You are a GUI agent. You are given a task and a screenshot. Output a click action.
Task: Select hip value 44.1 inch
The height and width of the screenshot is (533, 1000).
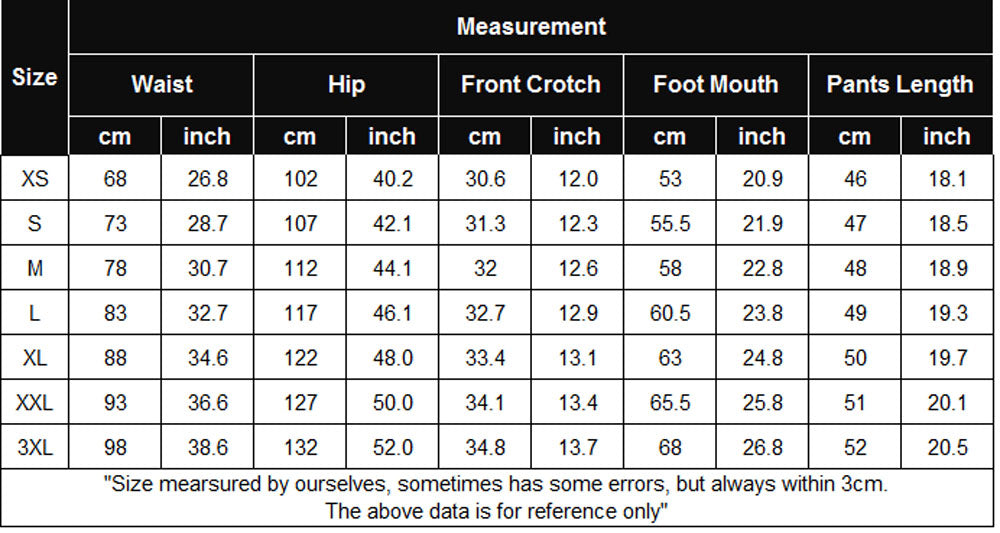pyautogui.click(x=392, y=268)
